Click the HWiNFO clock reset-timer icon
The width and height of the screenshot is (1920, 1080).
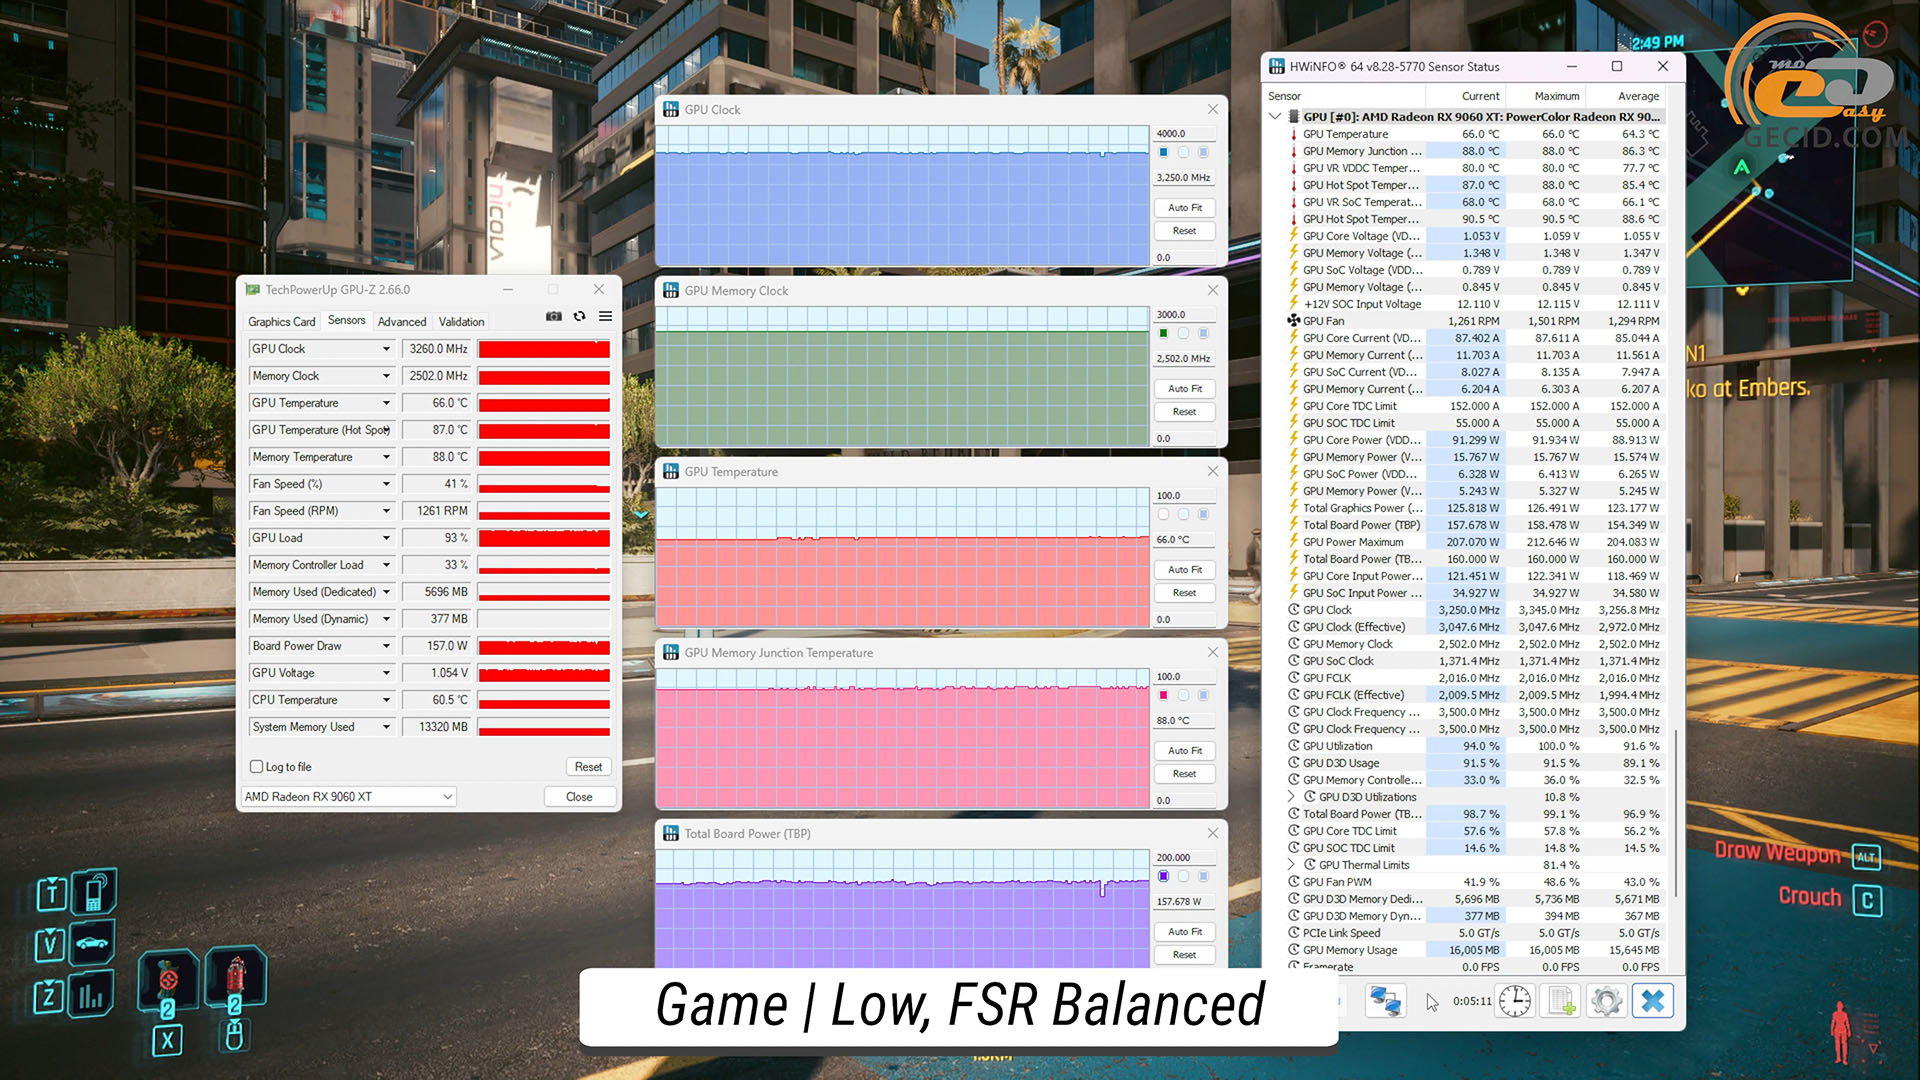coord(1515,1001)
